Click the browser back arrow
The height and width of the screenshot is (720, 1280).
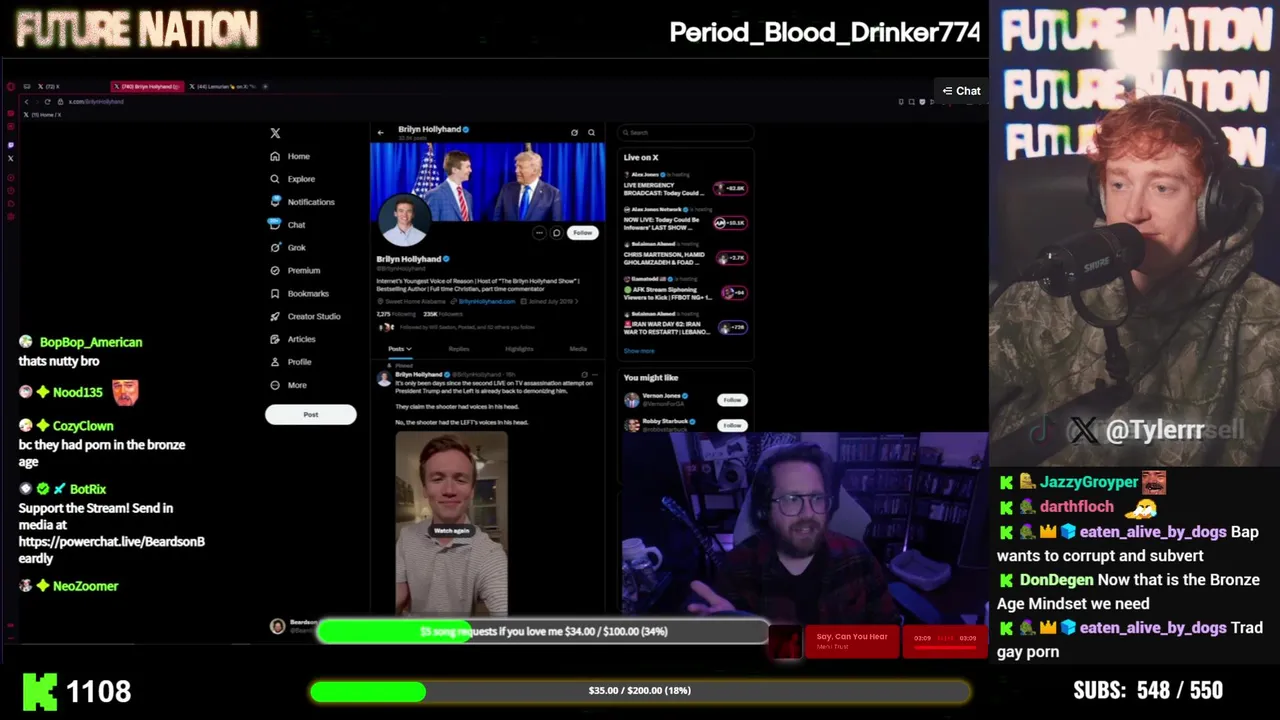27,102
